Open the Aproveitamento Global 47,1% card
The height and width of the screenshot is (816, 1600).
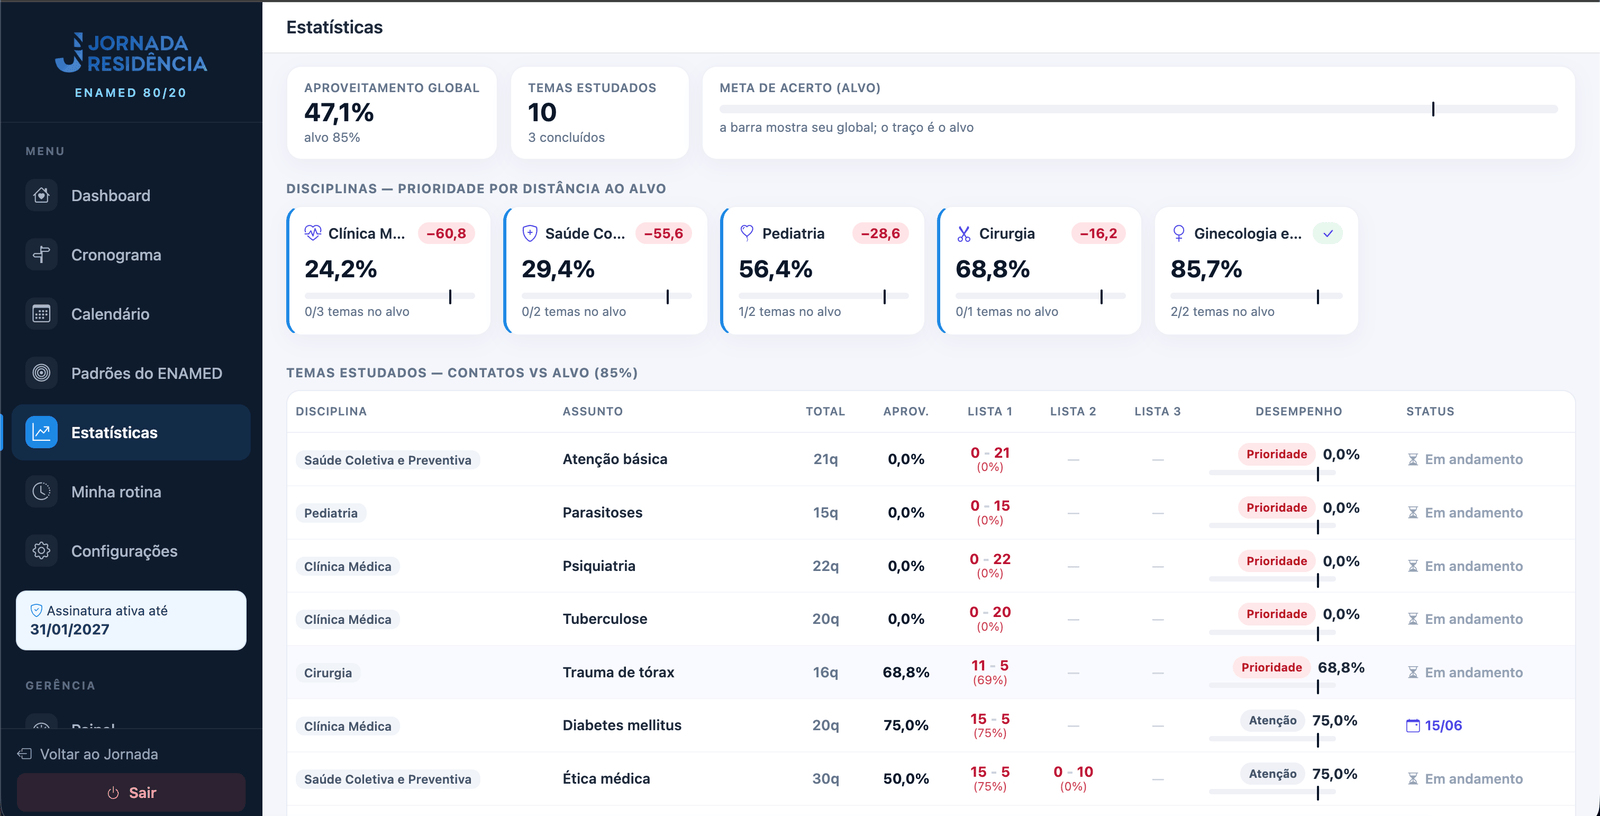(392, 112)
